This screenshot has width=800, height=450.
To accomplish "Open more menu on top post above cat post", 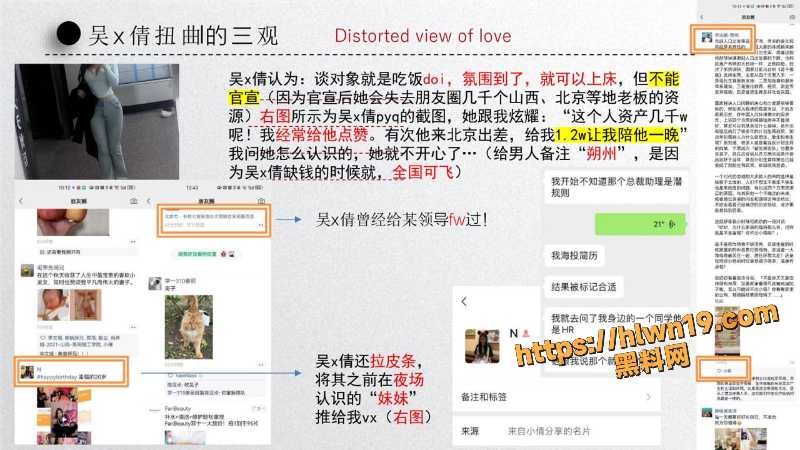I will click(x=261, y=225).
